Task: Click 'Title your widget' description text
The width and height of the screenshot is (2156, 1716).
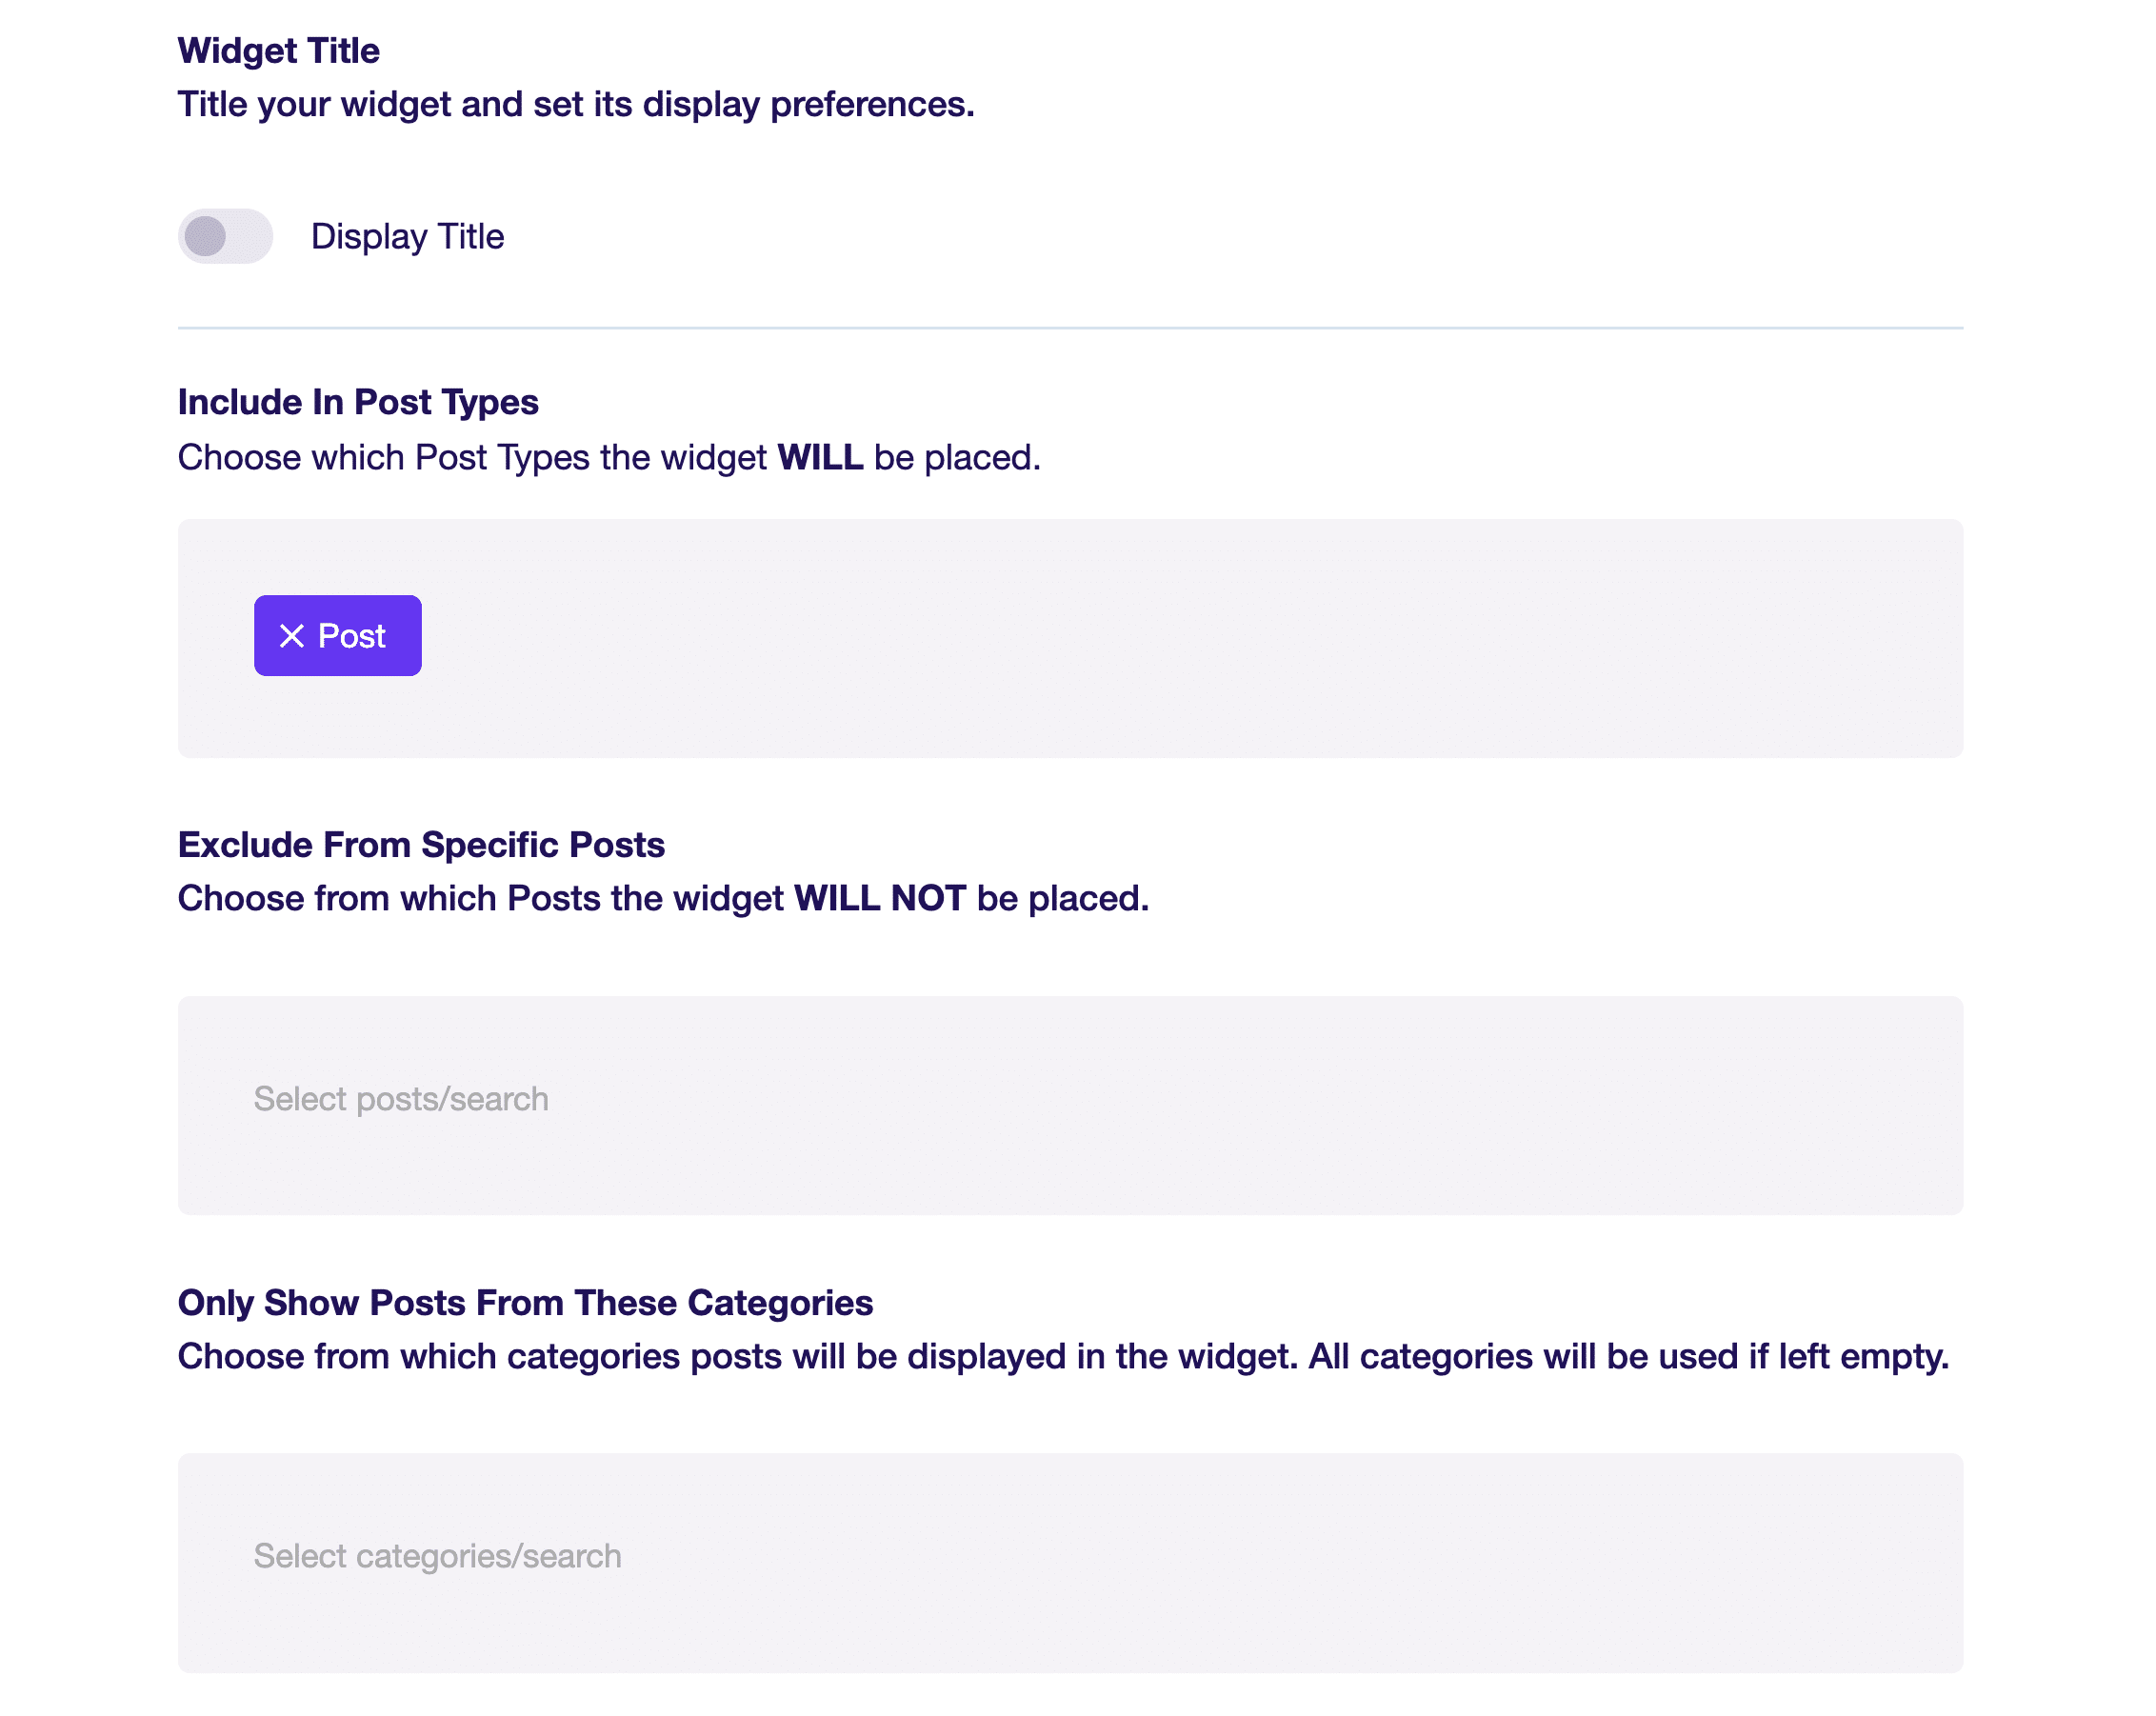Action: pyautogui.click(x=576, y=104)
